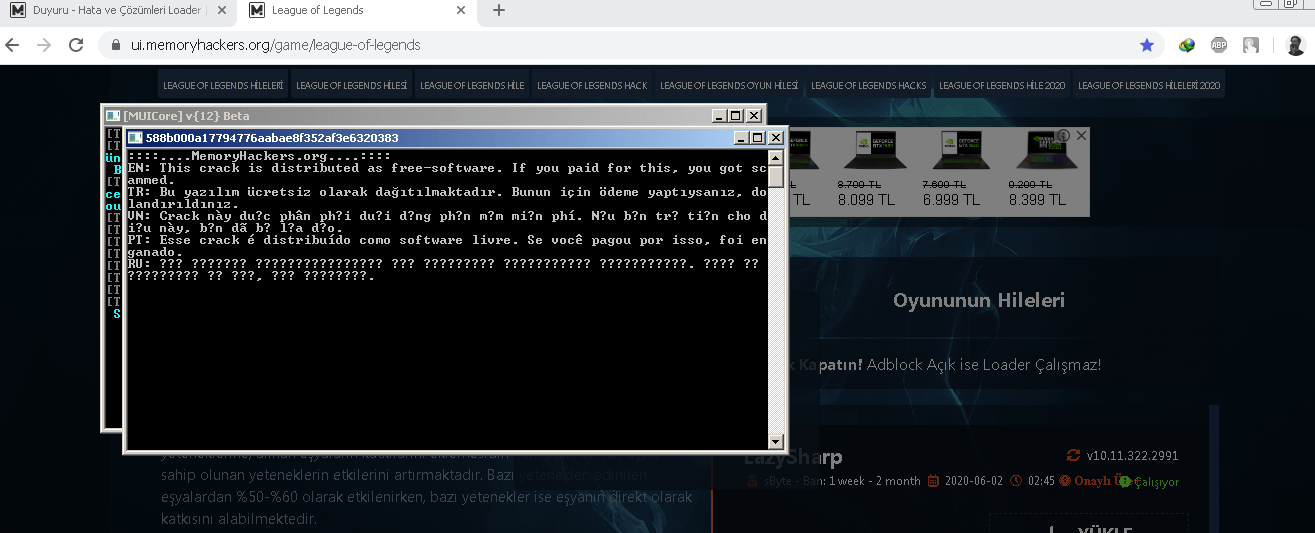
Task: Reload the current page
Action: coord(76,45)
